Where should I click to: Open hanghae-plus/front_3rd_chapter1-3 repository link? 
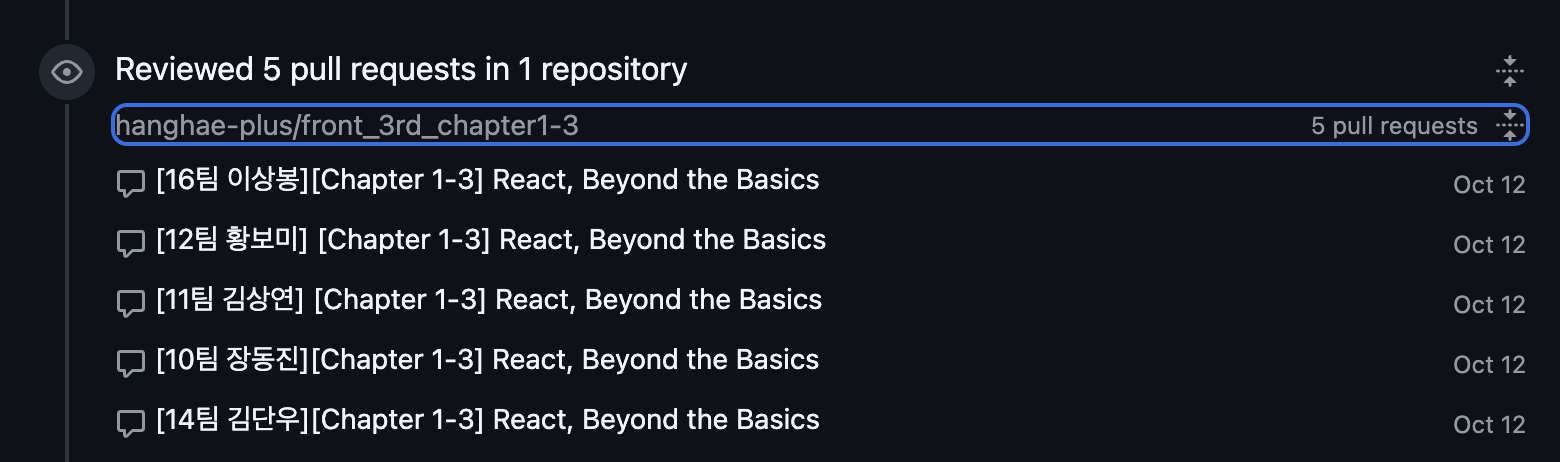347,125
